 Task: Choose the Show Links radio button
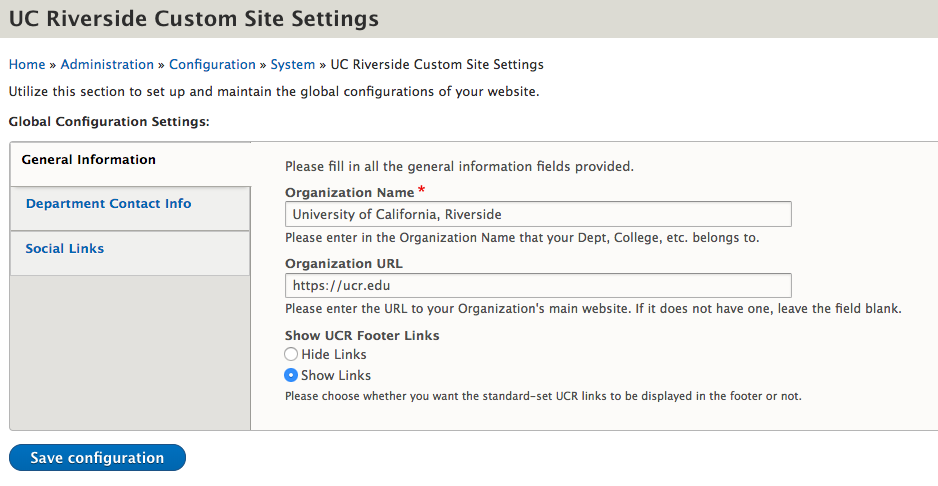[291, 376]
